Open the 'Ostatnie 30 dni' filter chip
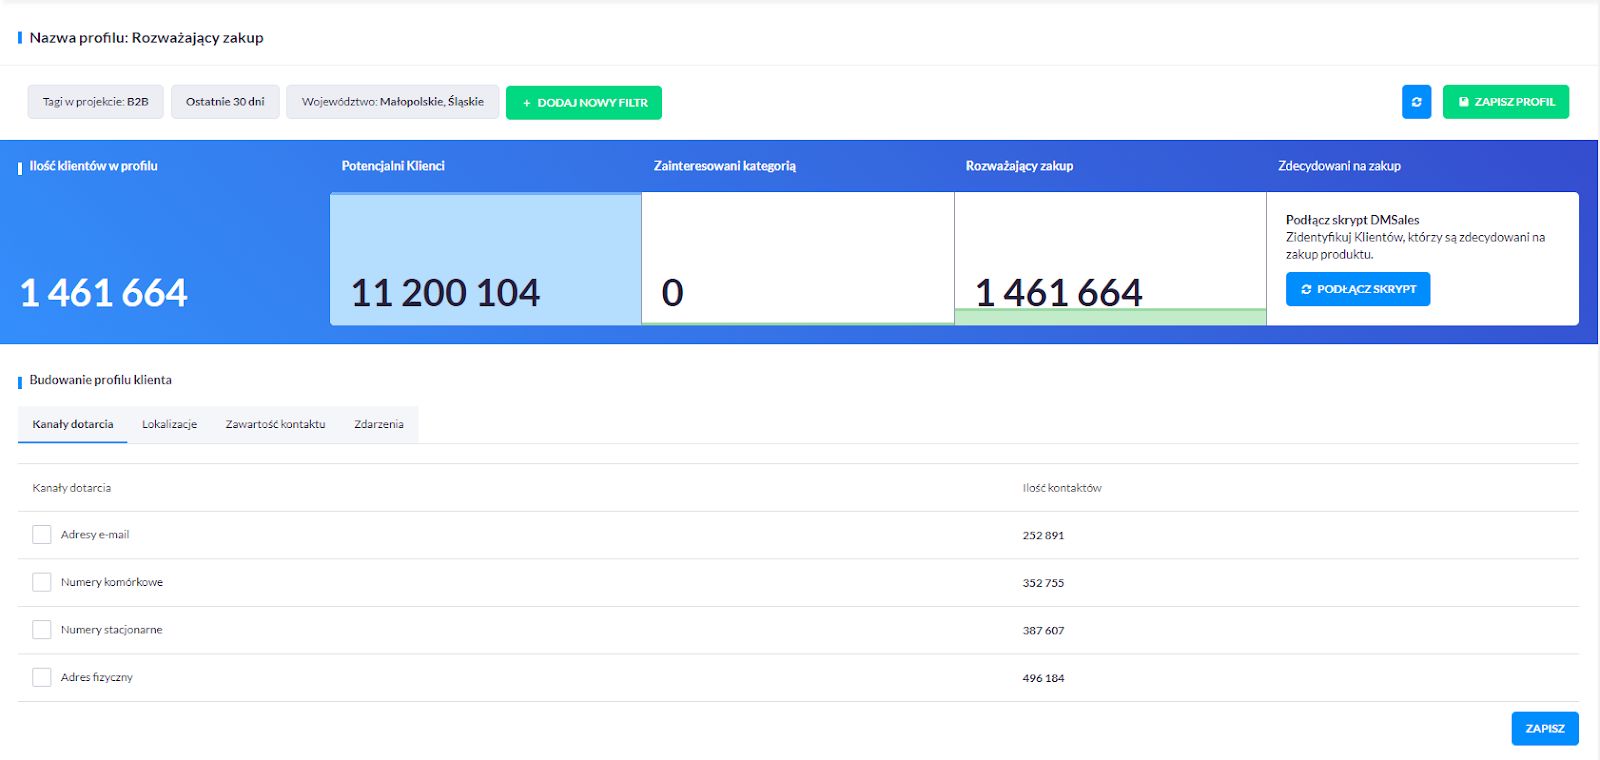1600x760 pixels. tap(225, 102)
